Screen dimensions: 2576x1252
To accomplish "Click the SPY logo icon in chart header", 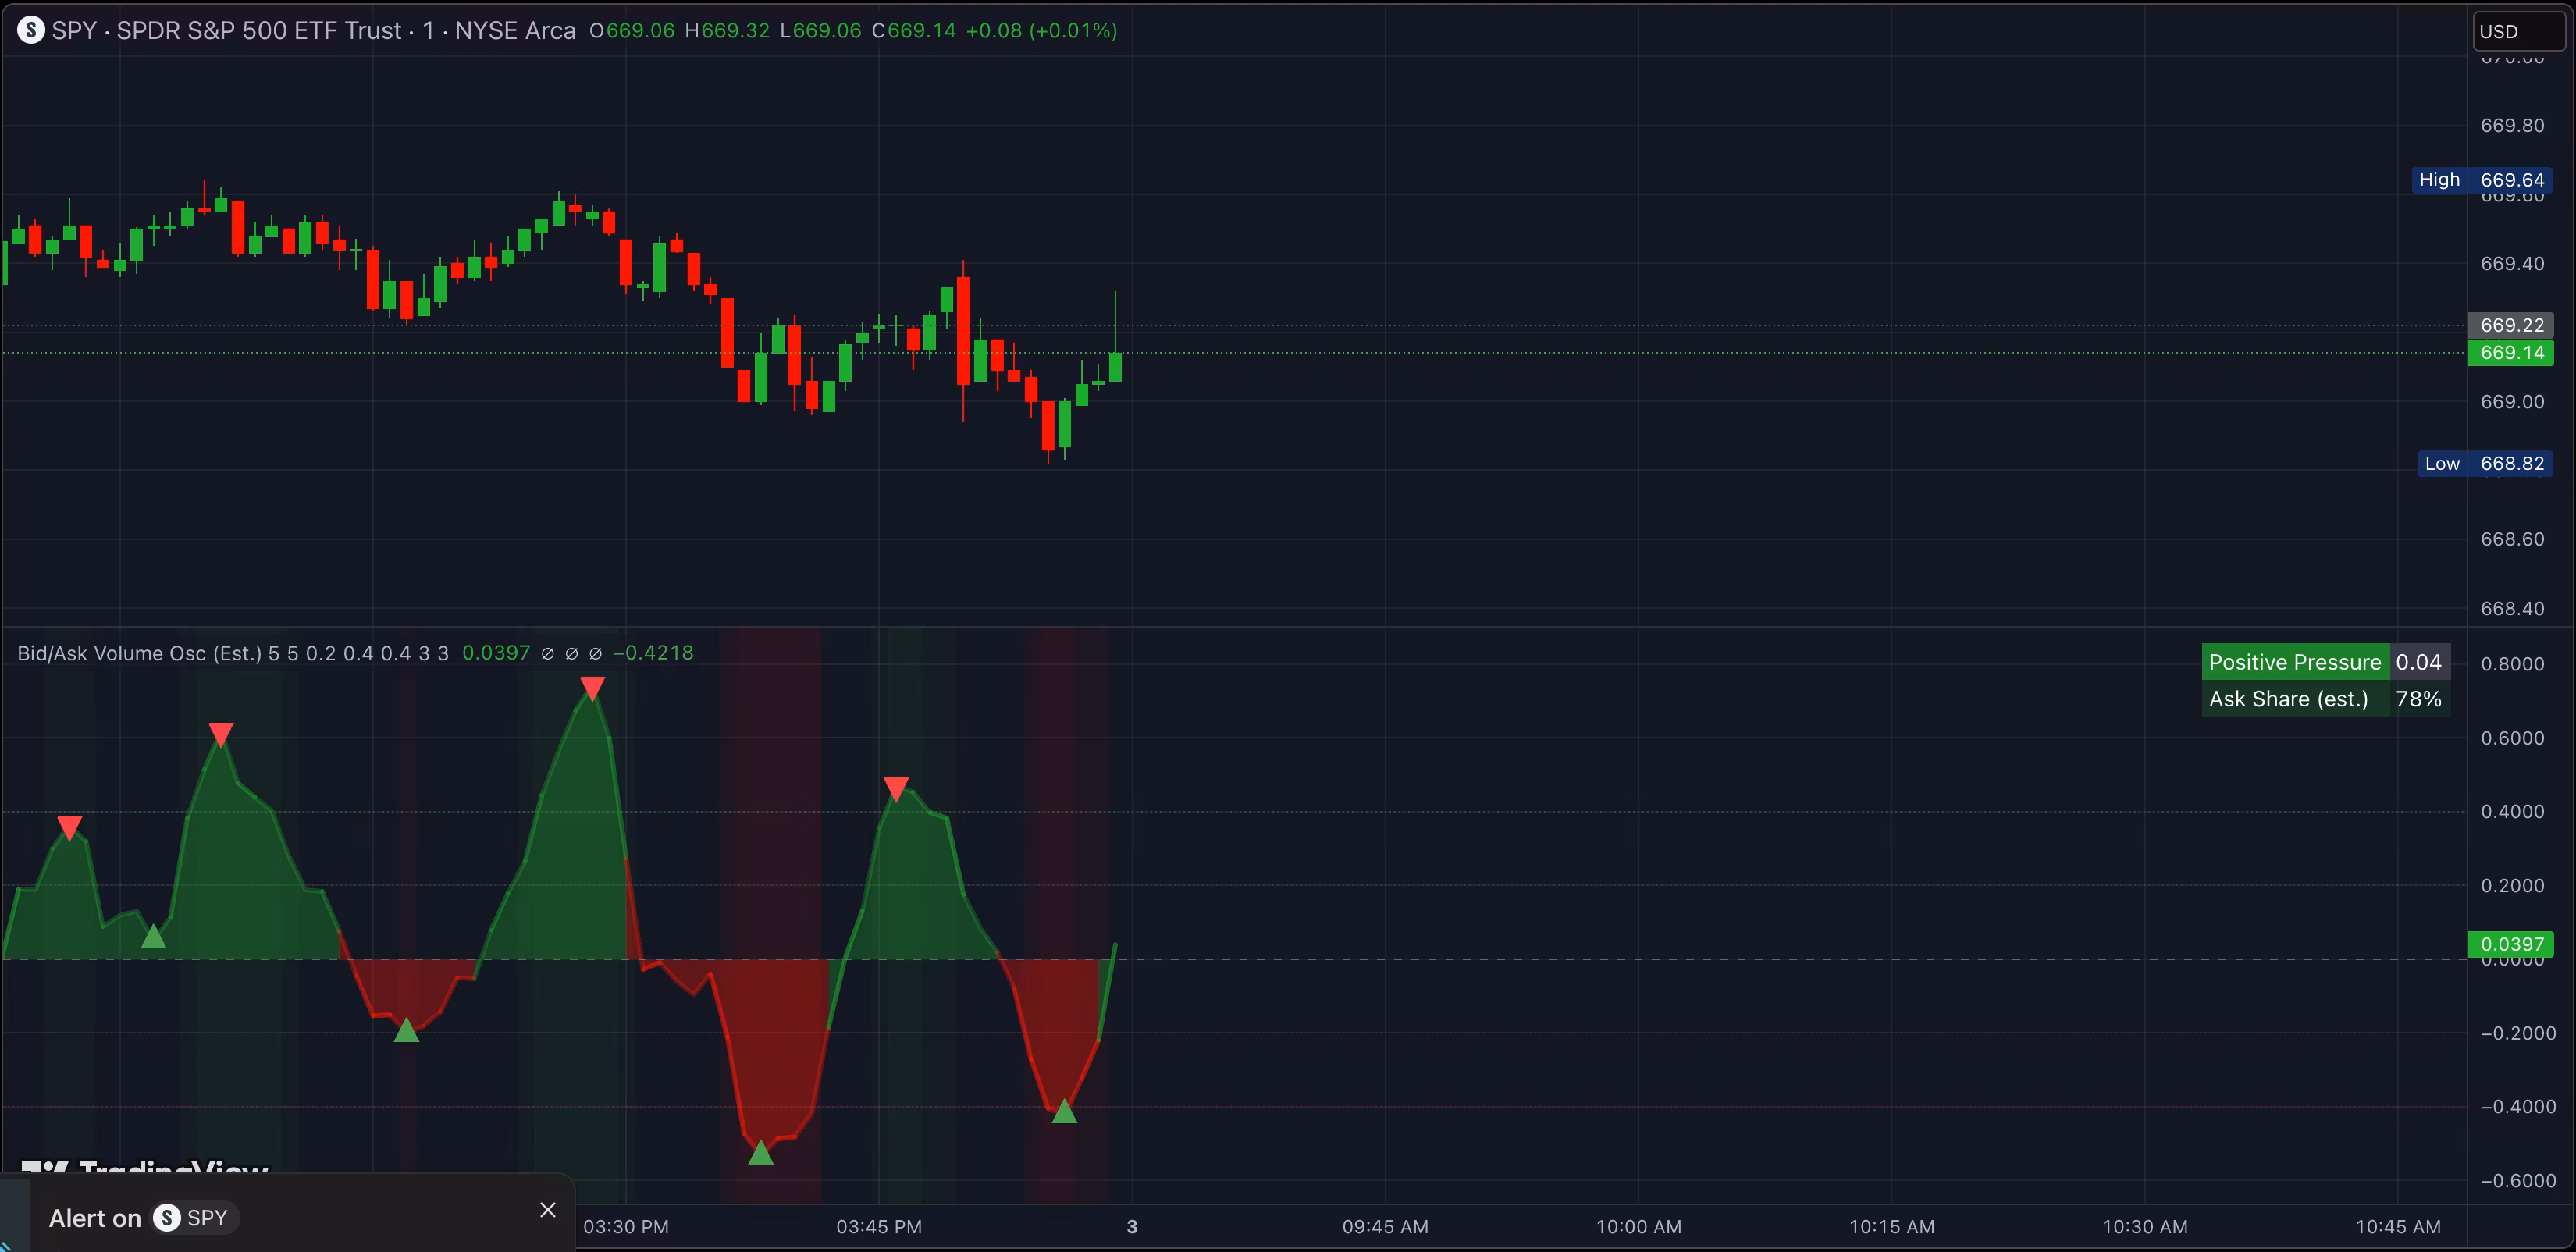I will [30, 30].
